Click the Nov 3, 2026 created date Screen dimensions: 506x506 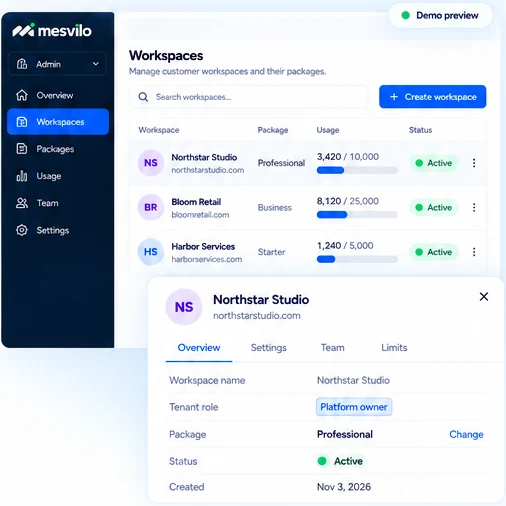pyautogui.click(x=344, y=487)
